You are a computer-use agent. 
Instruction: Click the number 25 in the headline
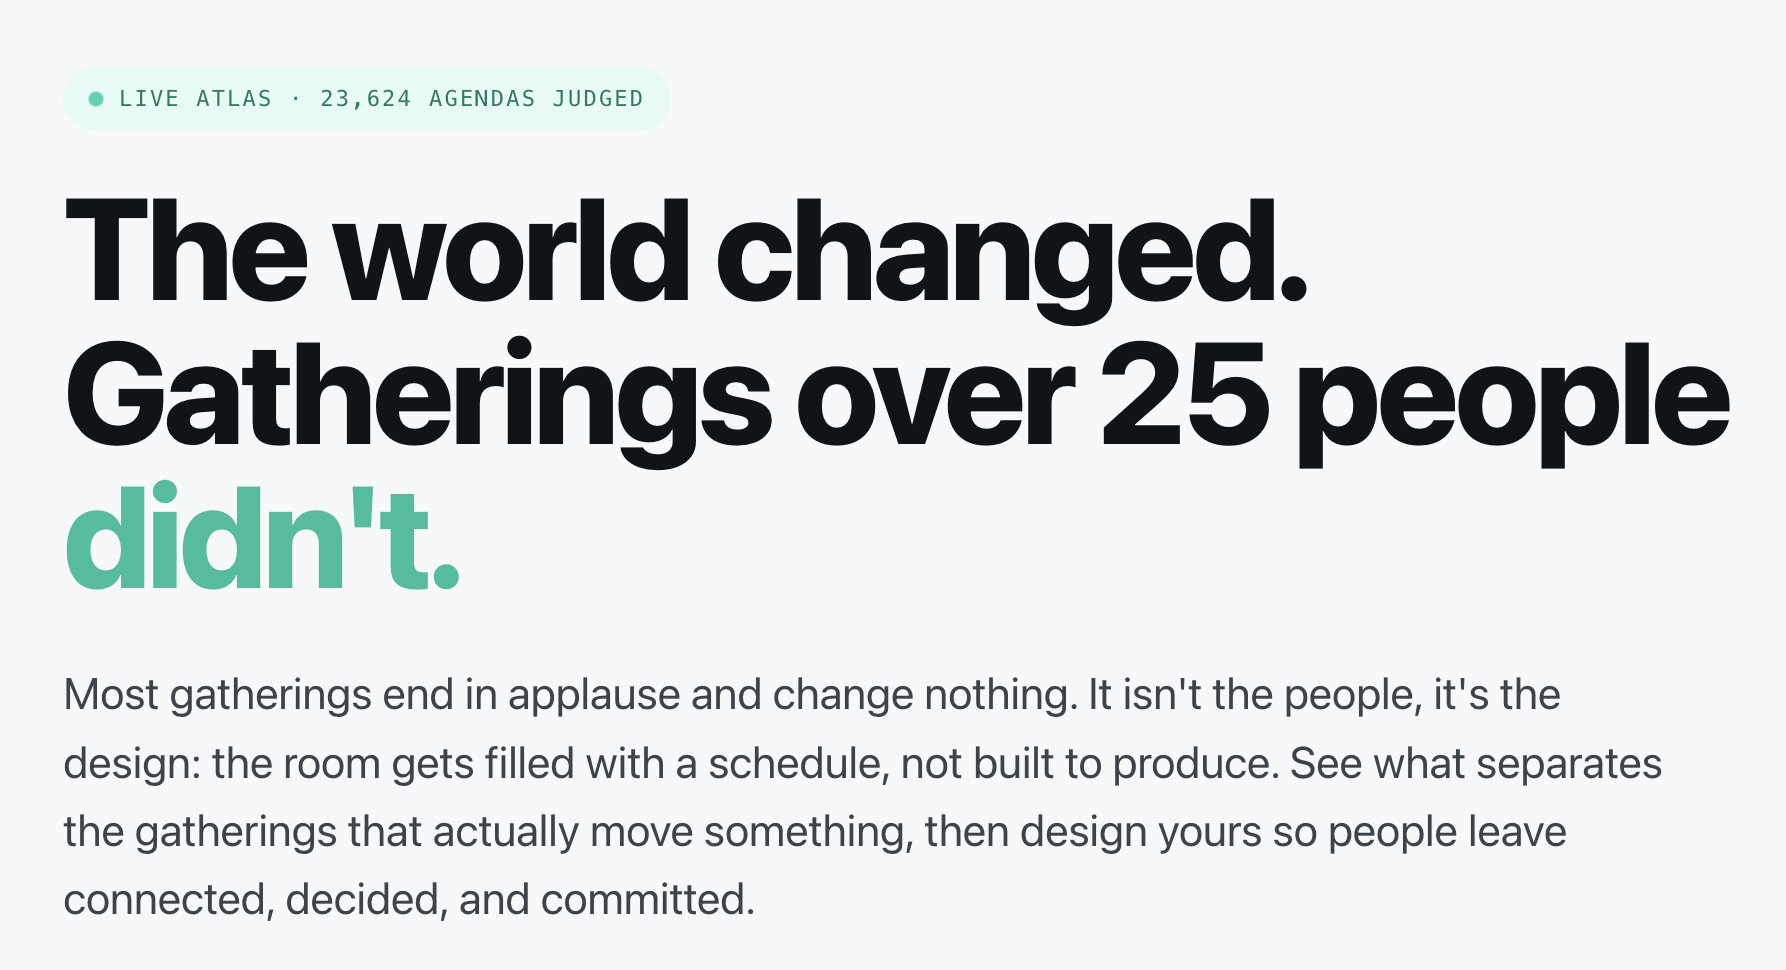coord(1186,396)
